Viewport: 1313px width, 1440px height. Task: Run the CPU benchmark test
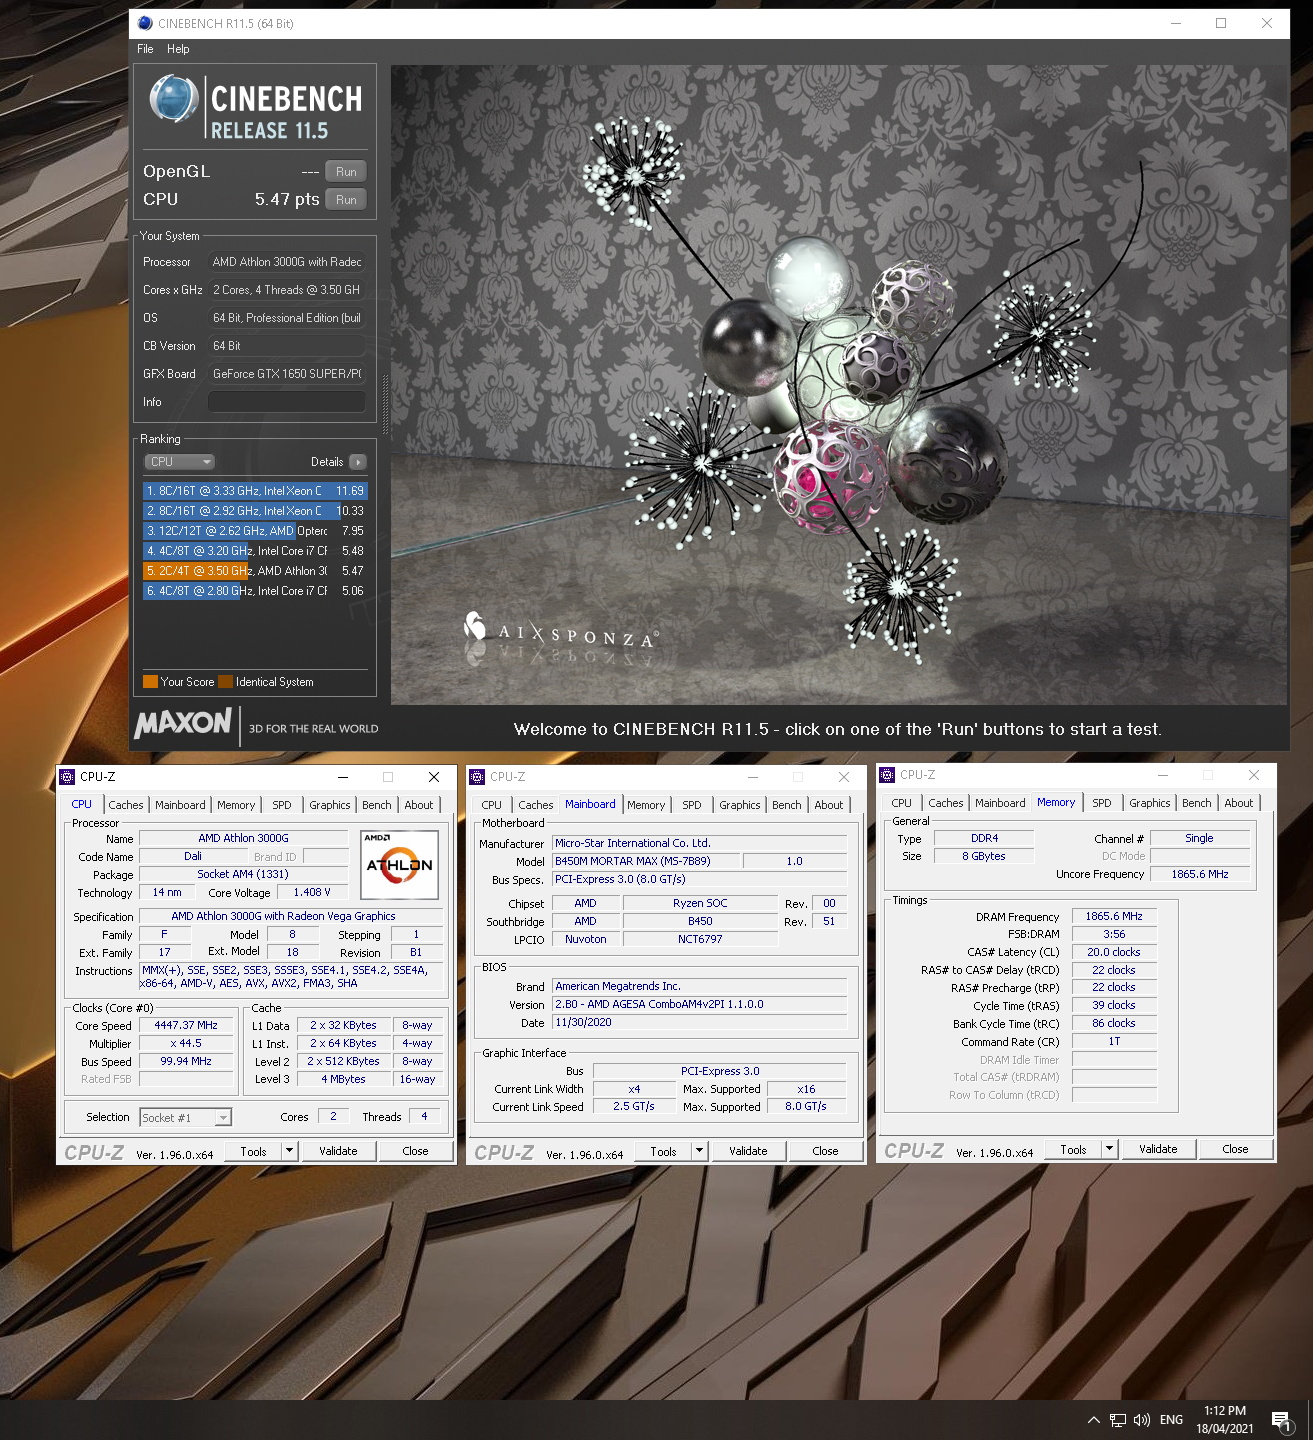pos(346,200)
